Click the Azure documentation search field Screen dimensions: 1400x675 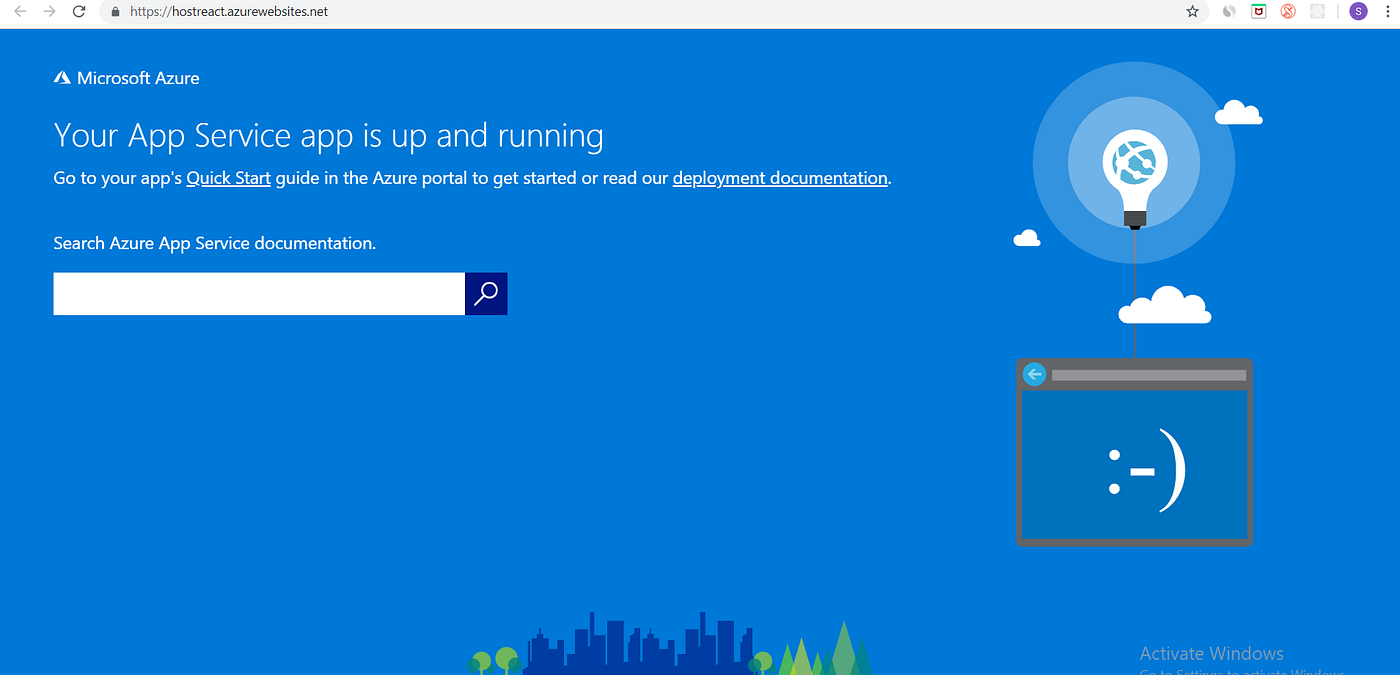258,293
